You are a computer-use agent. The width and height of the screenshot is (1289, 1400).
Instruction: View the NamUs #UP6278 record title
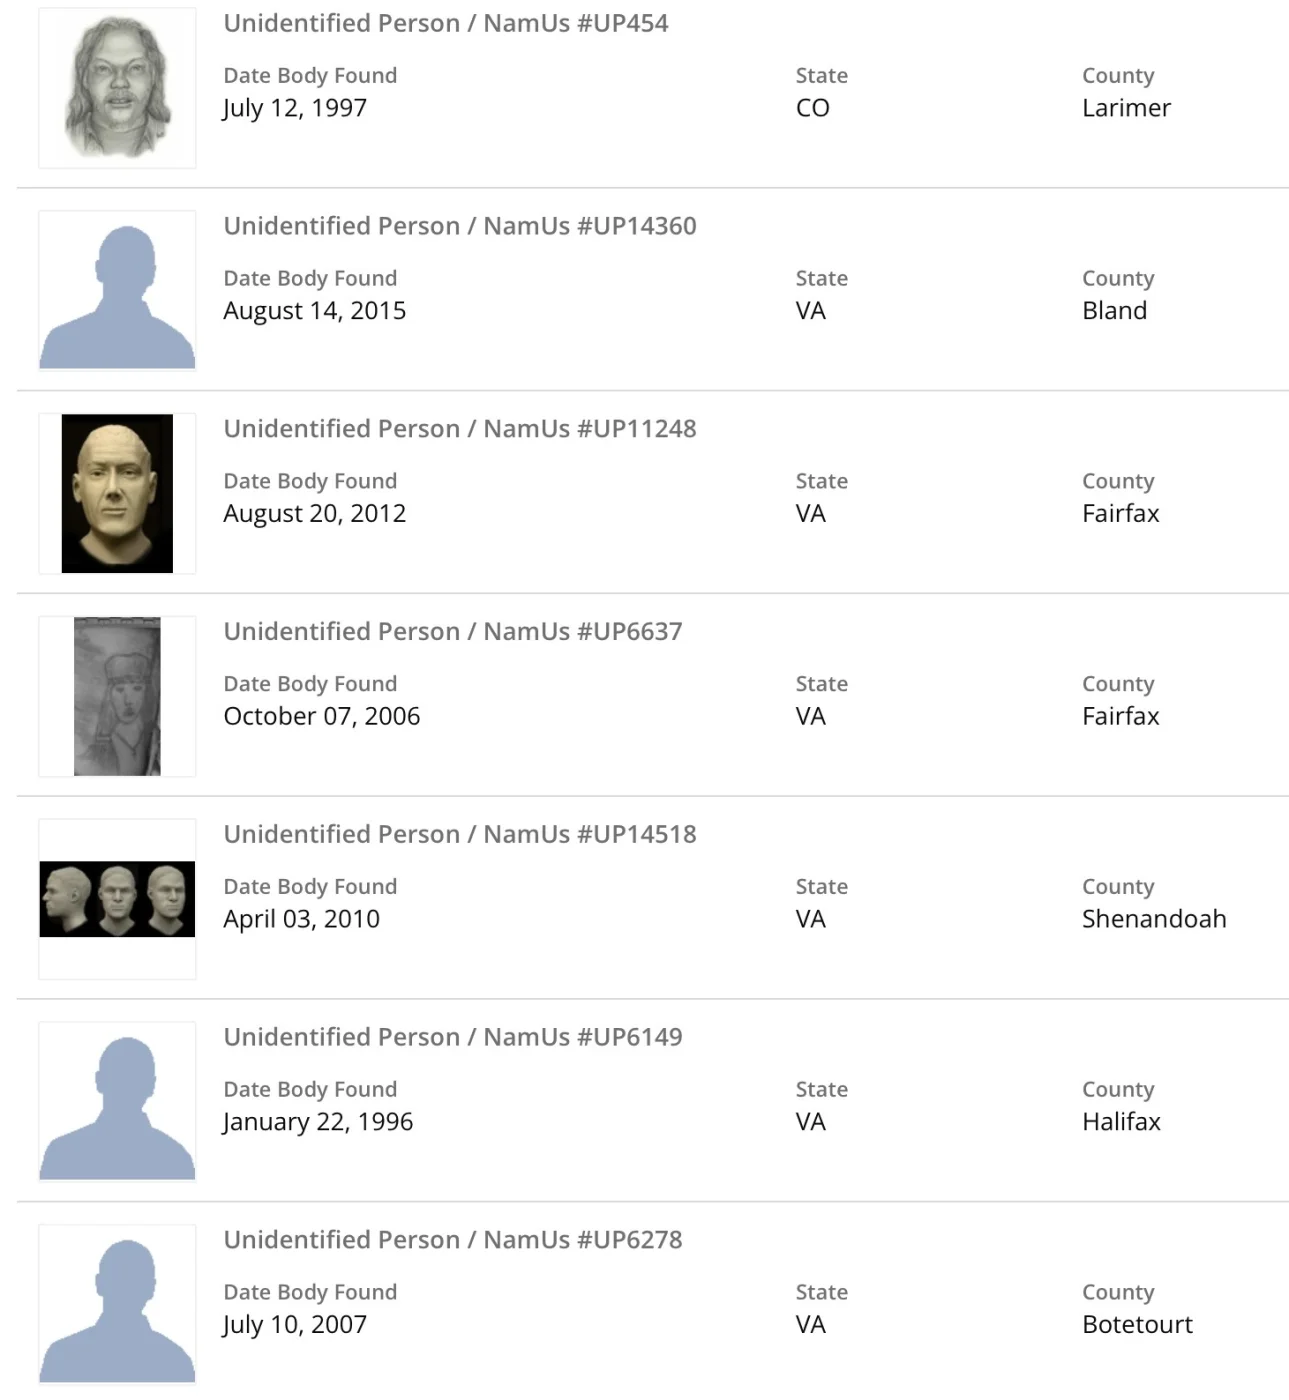point(452,1240)
